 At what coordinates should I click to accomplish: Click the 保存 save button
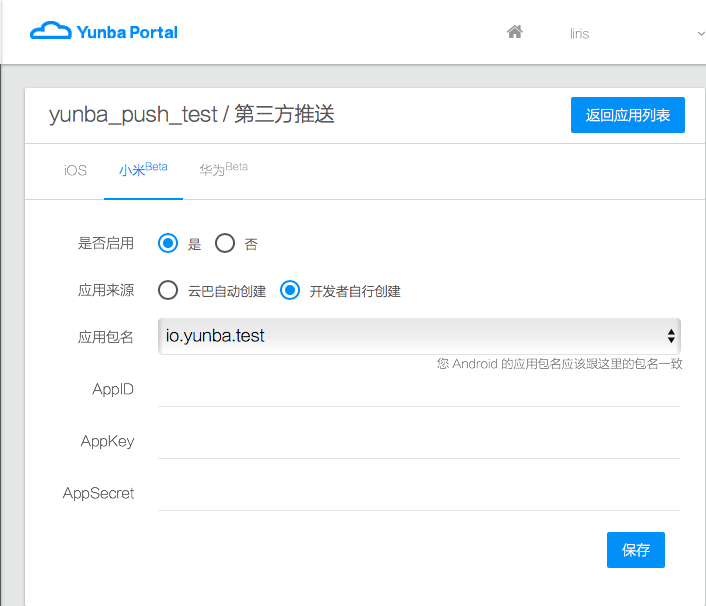tap(636, 550)
